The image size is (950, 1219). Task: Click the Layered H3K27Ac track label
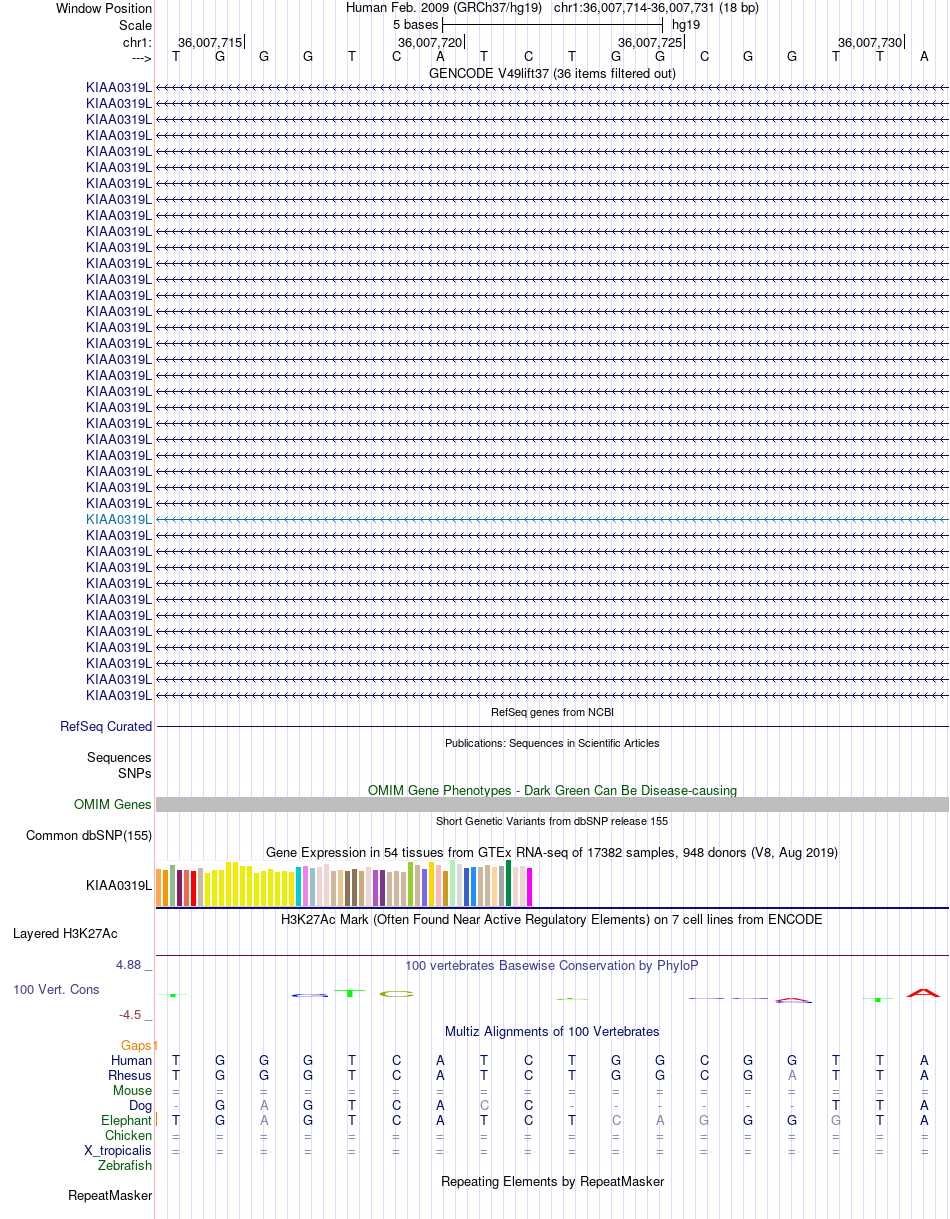pyautogui.click(x=65, y=934)
